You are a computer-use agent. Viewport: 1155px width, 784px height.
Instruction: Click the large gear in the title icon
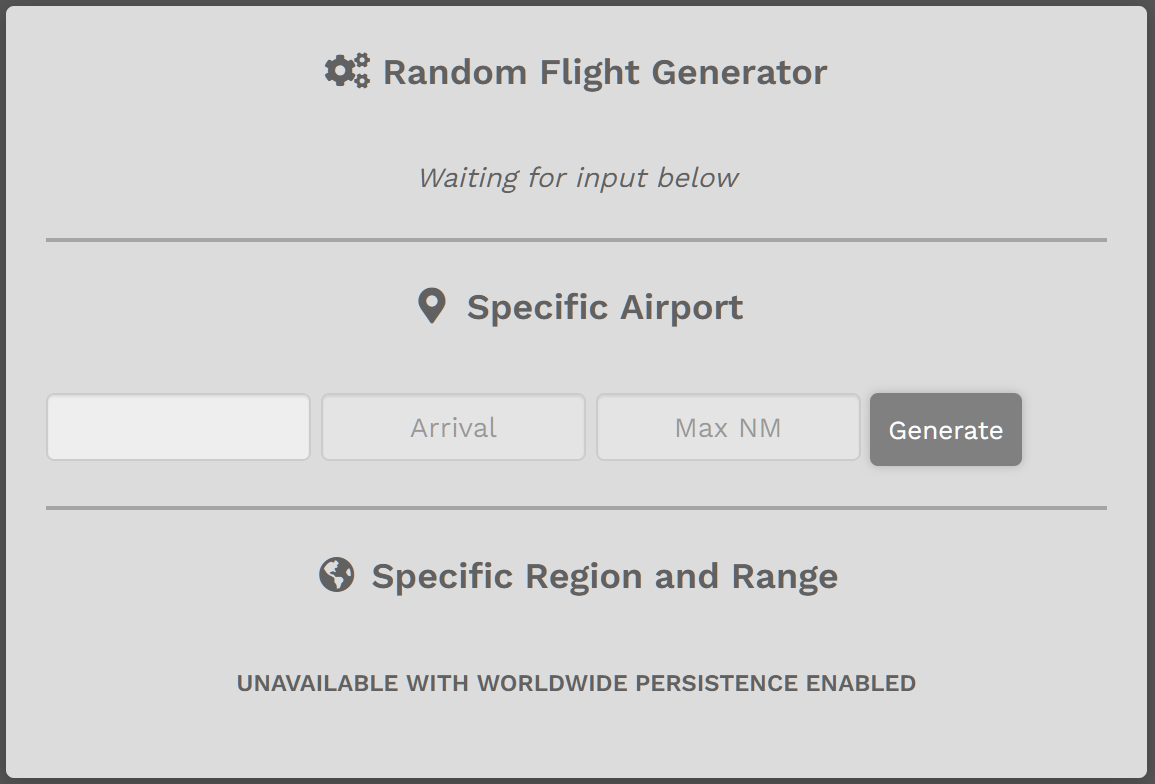[339, 71]
